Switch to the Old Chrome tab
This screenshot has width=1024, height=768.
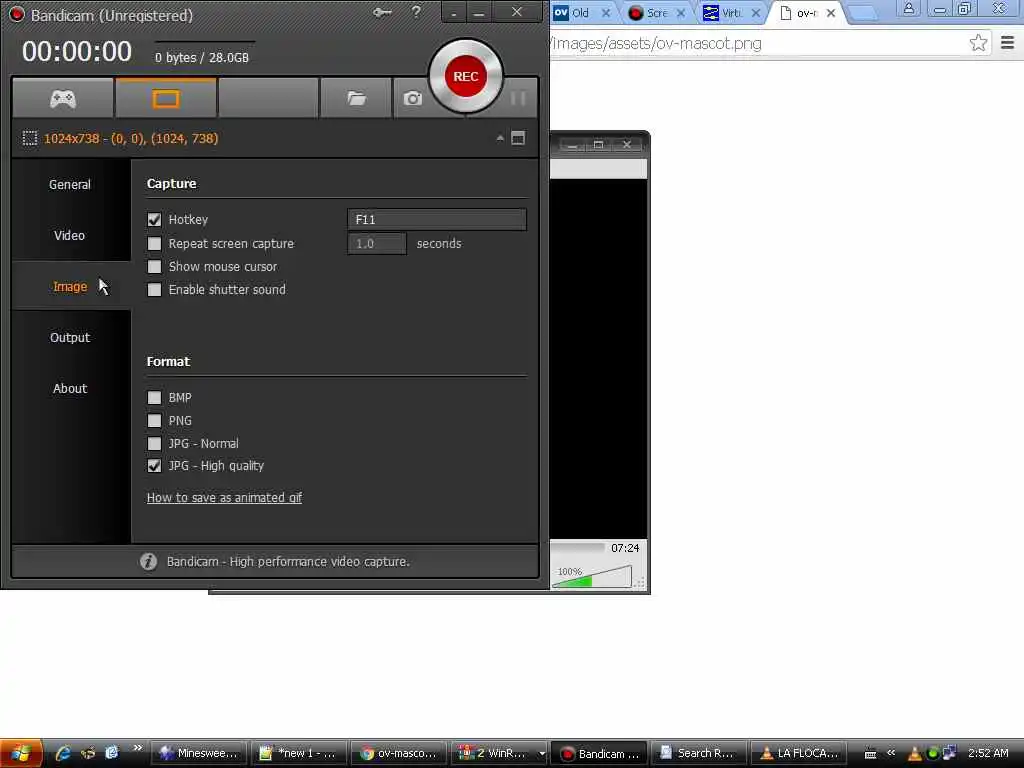[580, 12]
